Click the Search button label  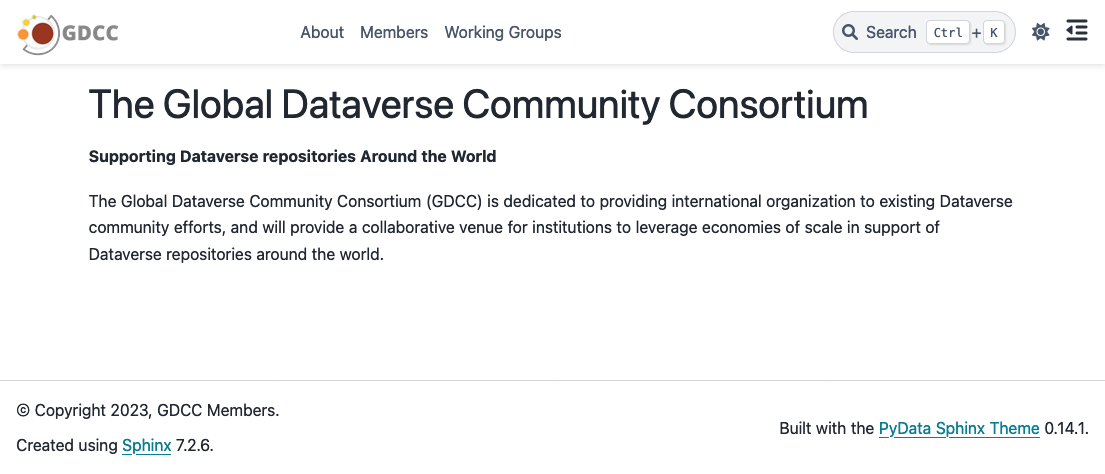click(x=891, y=32)
